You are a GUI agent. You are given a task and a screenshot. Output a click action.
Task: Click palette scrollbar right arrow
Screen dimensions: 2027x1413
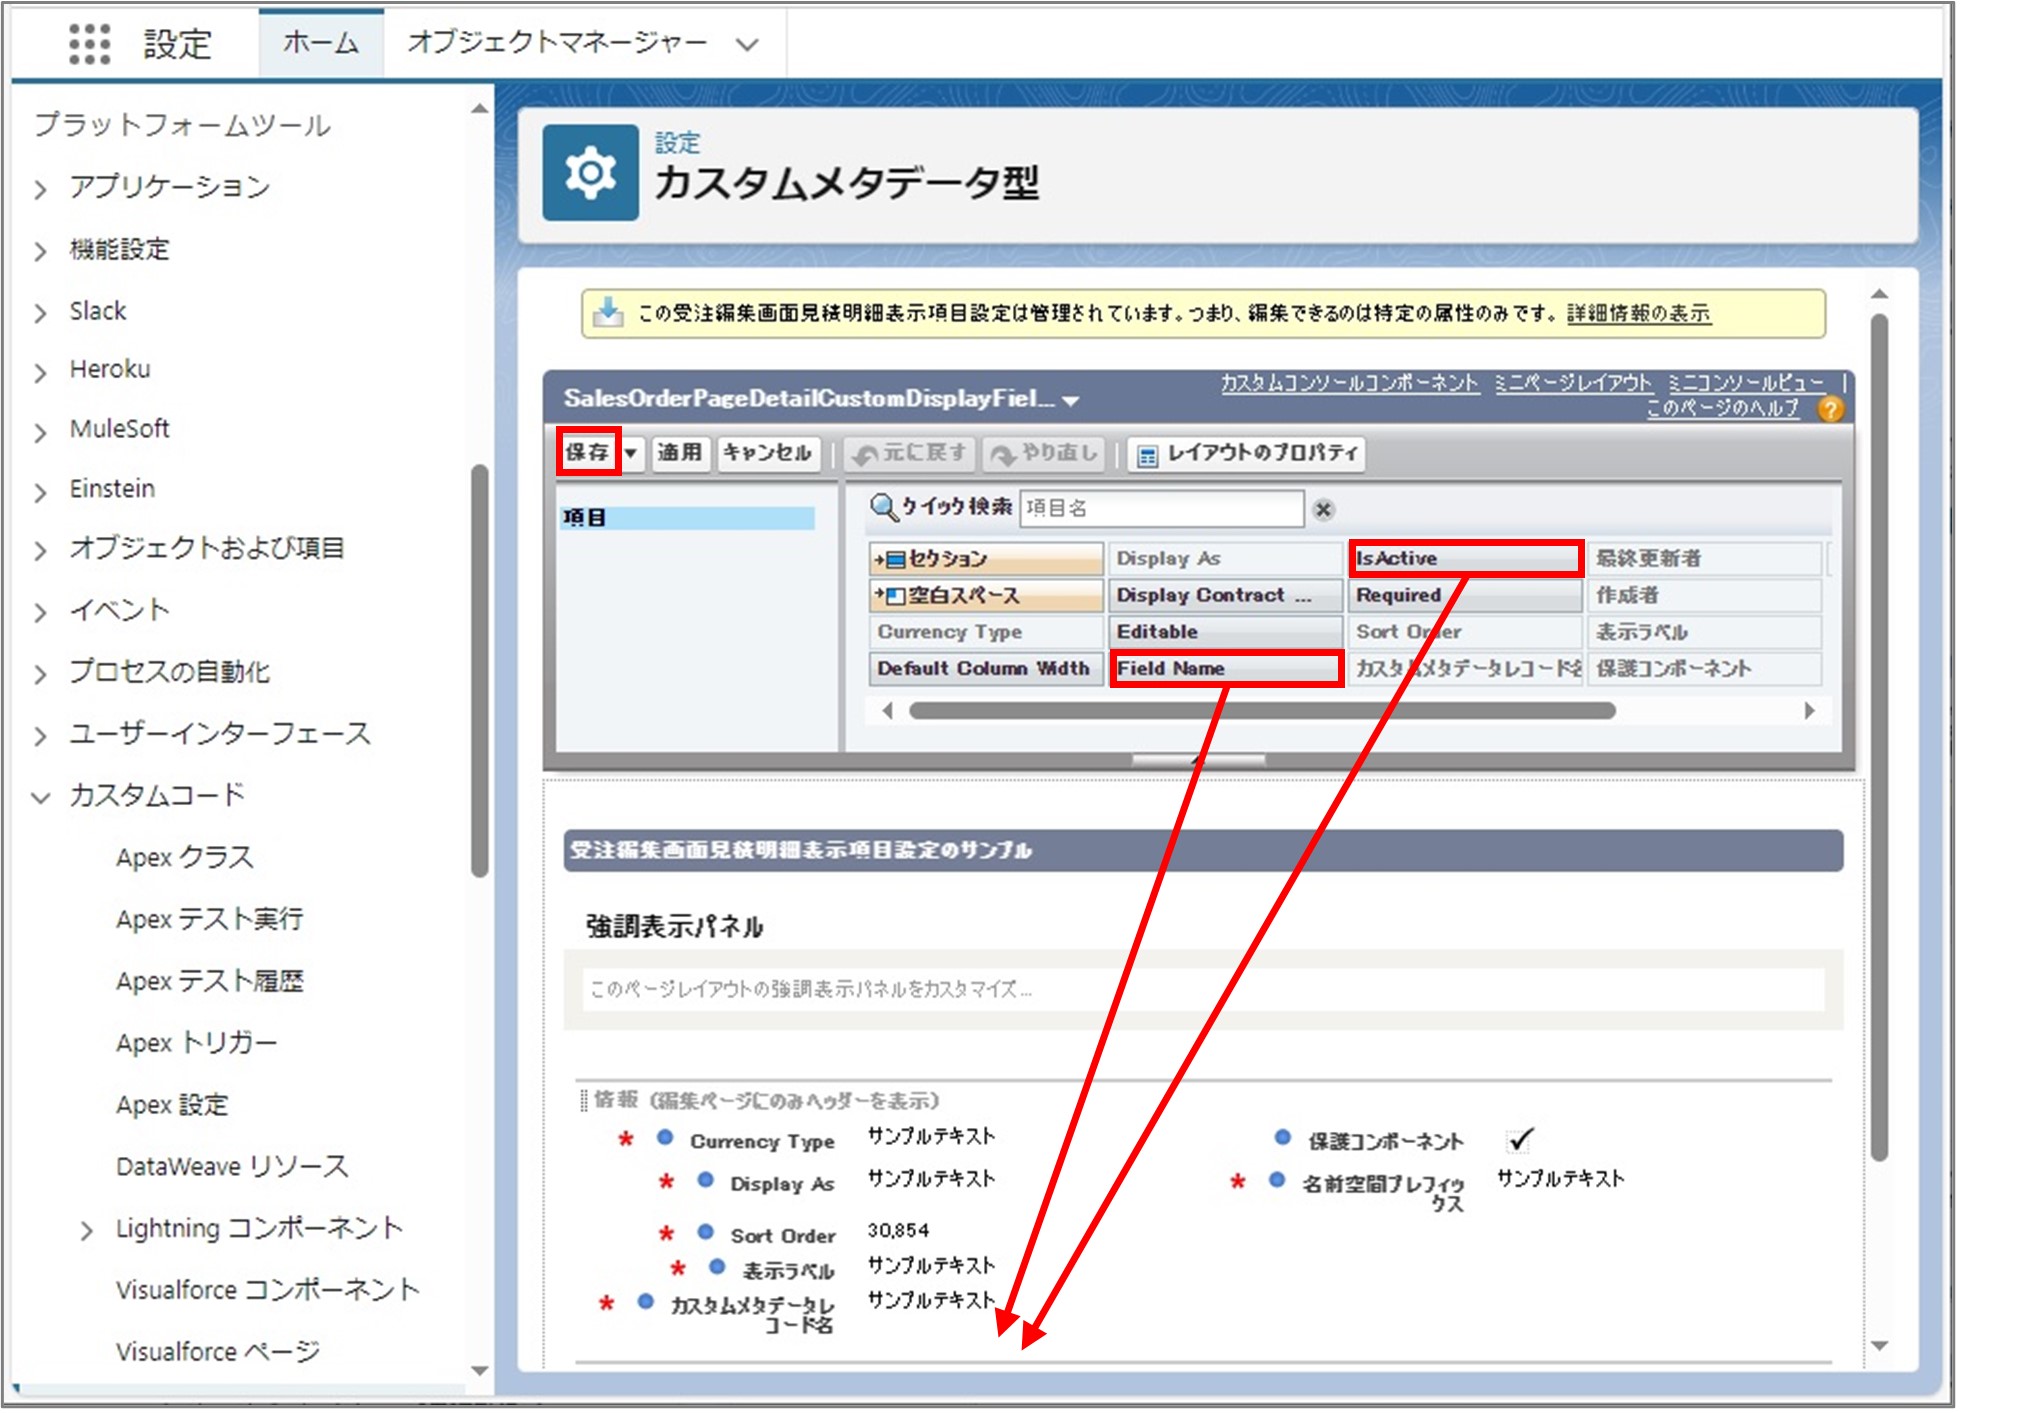tap(1809, 711)
